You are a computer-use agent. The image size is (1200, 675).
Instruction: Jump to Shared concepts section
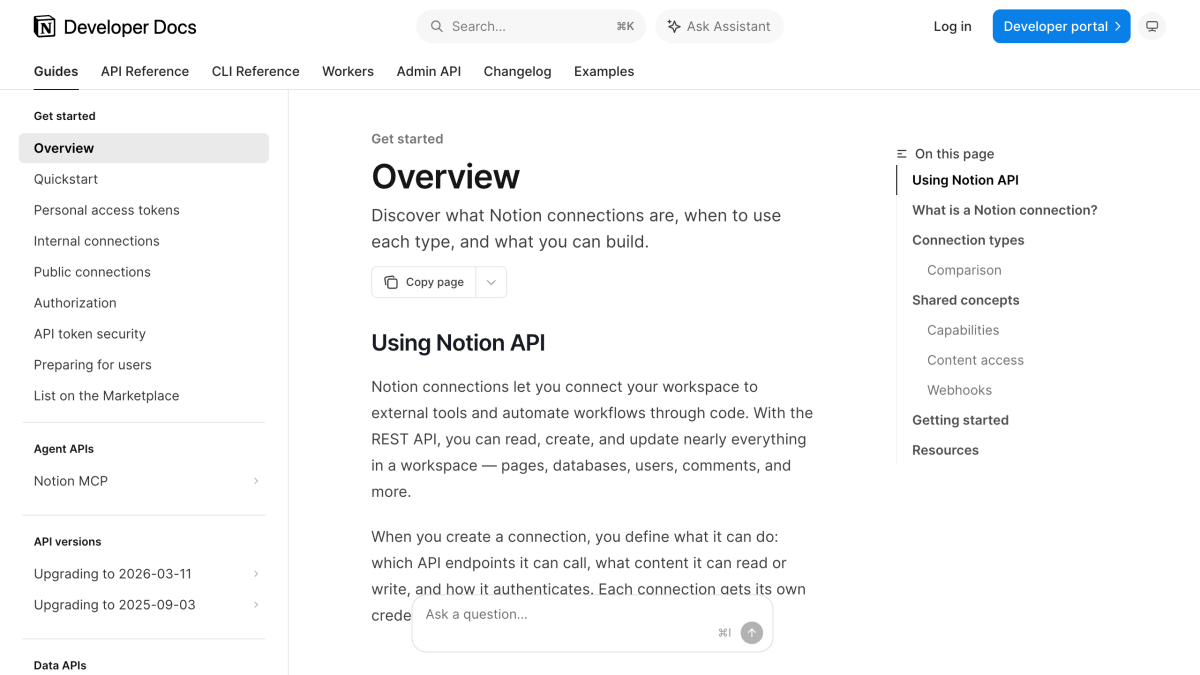(x=966, y=300)
